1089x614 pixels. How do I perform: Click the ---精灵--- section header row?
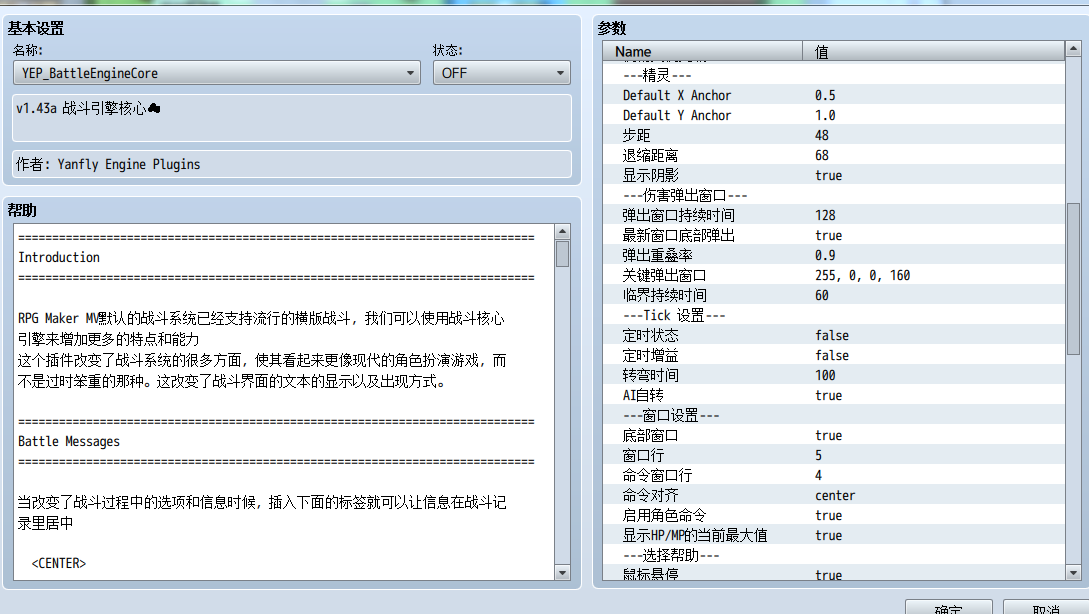point(833,75)
